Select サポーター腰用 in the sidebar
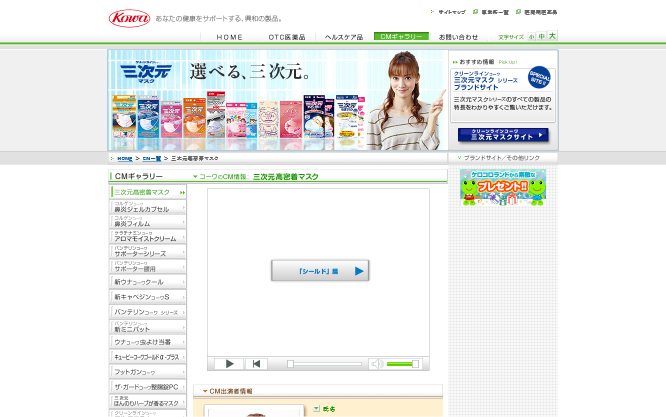This screenshot has width=666, height=417. (x=148, y=267)
